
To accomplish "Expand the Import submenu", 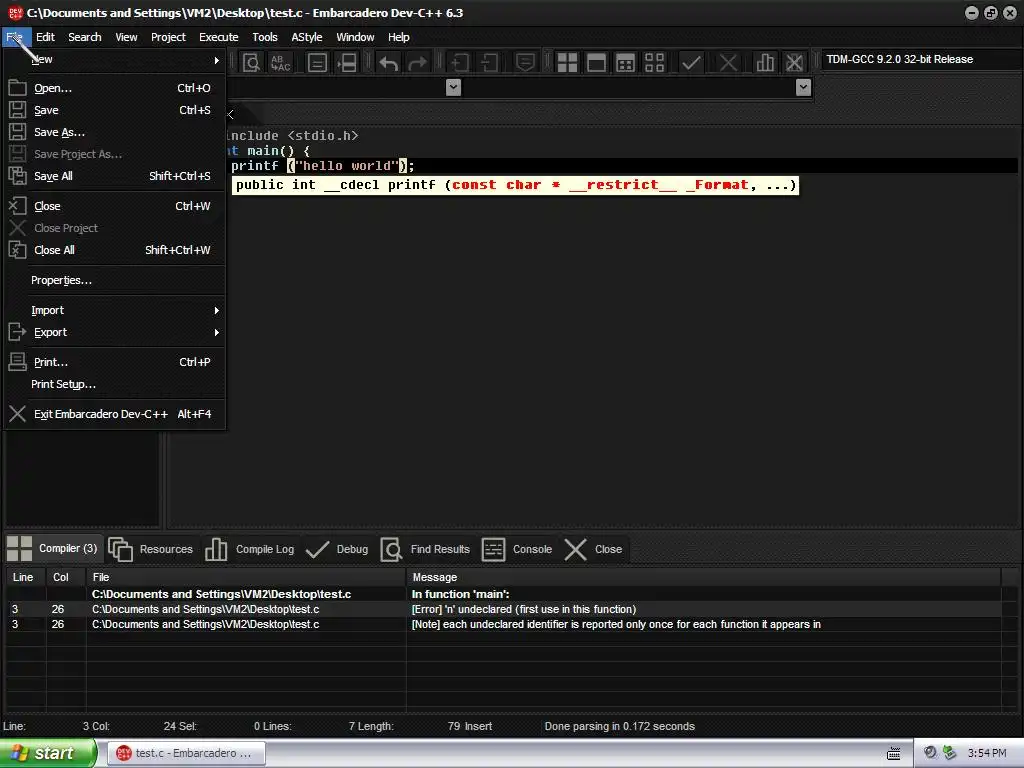I will coord(115,310).
